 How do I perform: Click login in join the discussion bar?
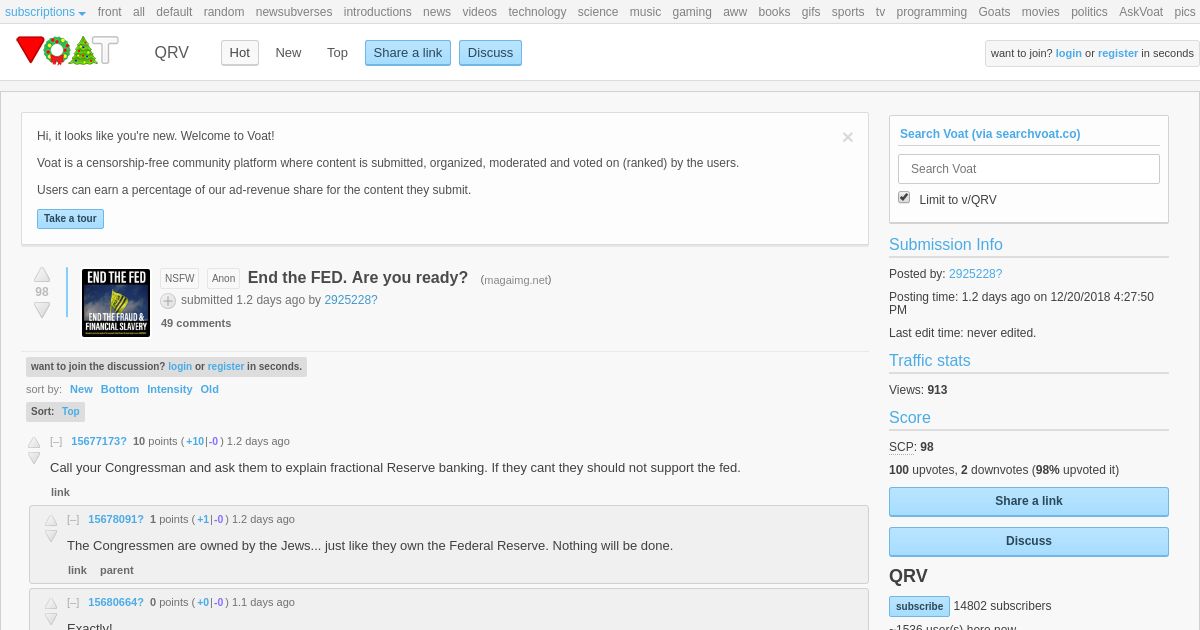[180, 367]
